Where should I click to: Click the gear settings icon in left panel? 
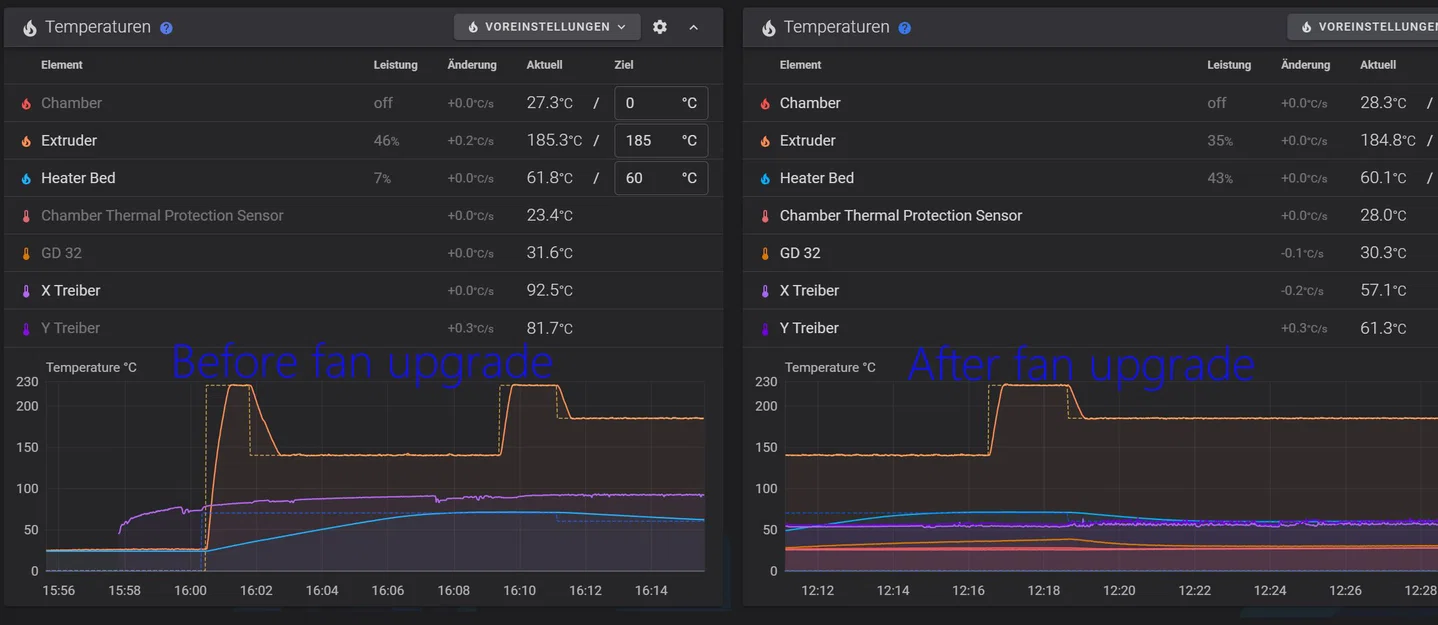660,27
